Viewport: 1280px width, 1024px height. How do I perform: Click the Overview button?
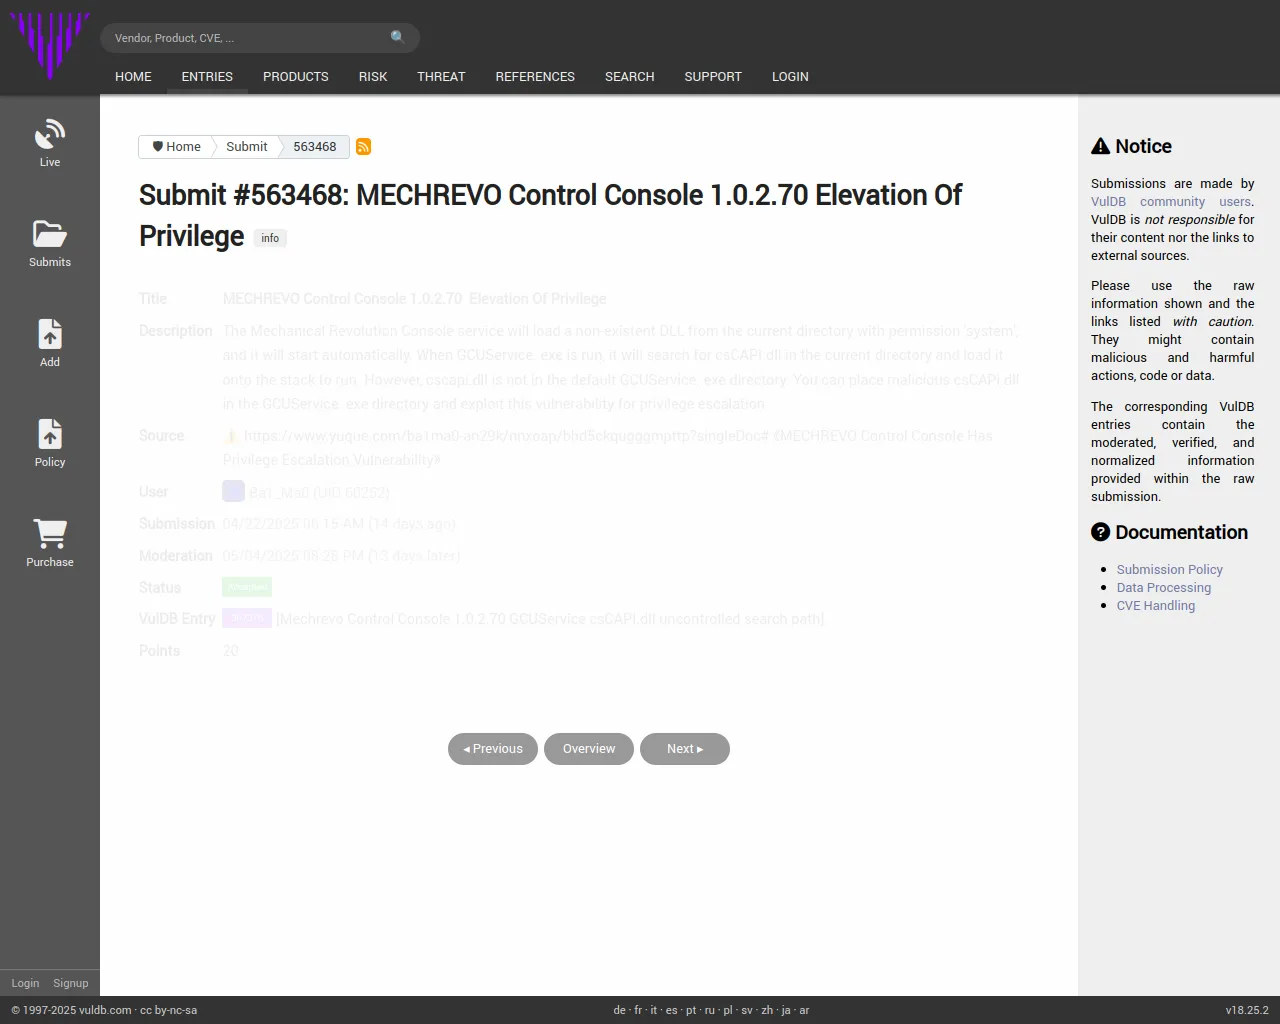tap(589, 749)
